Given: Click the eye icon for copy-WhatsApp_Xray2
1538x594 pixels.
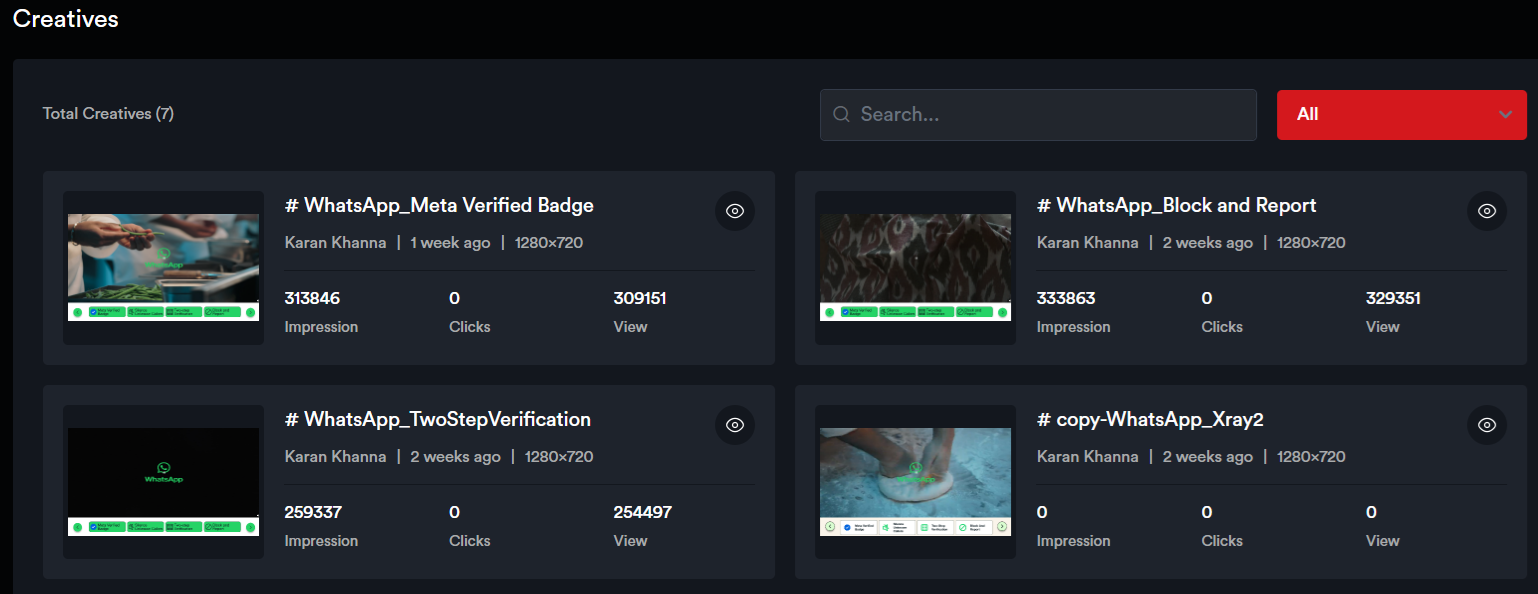Looking at the screenshot, I should pos(1487,425).
